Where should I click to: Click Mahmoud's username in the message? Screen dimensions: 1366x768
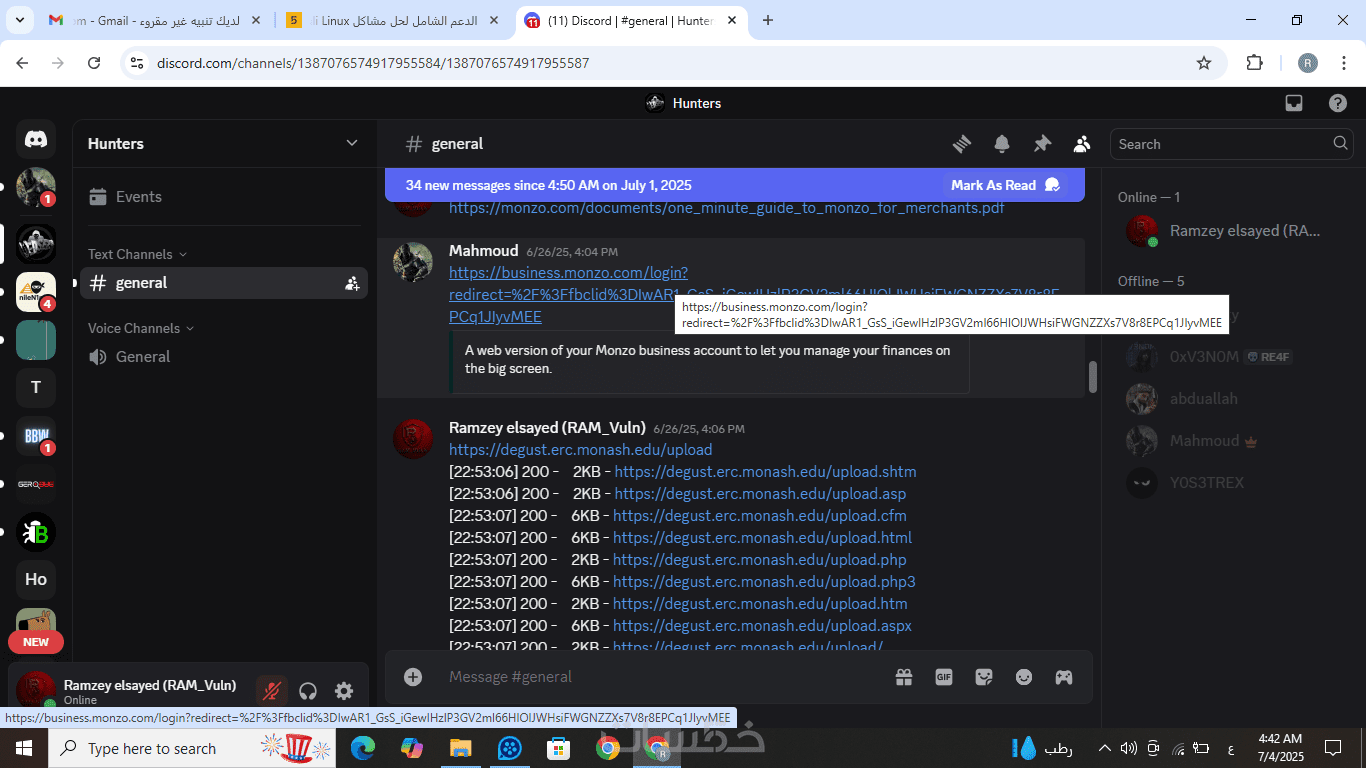click(x=484, y=251)
